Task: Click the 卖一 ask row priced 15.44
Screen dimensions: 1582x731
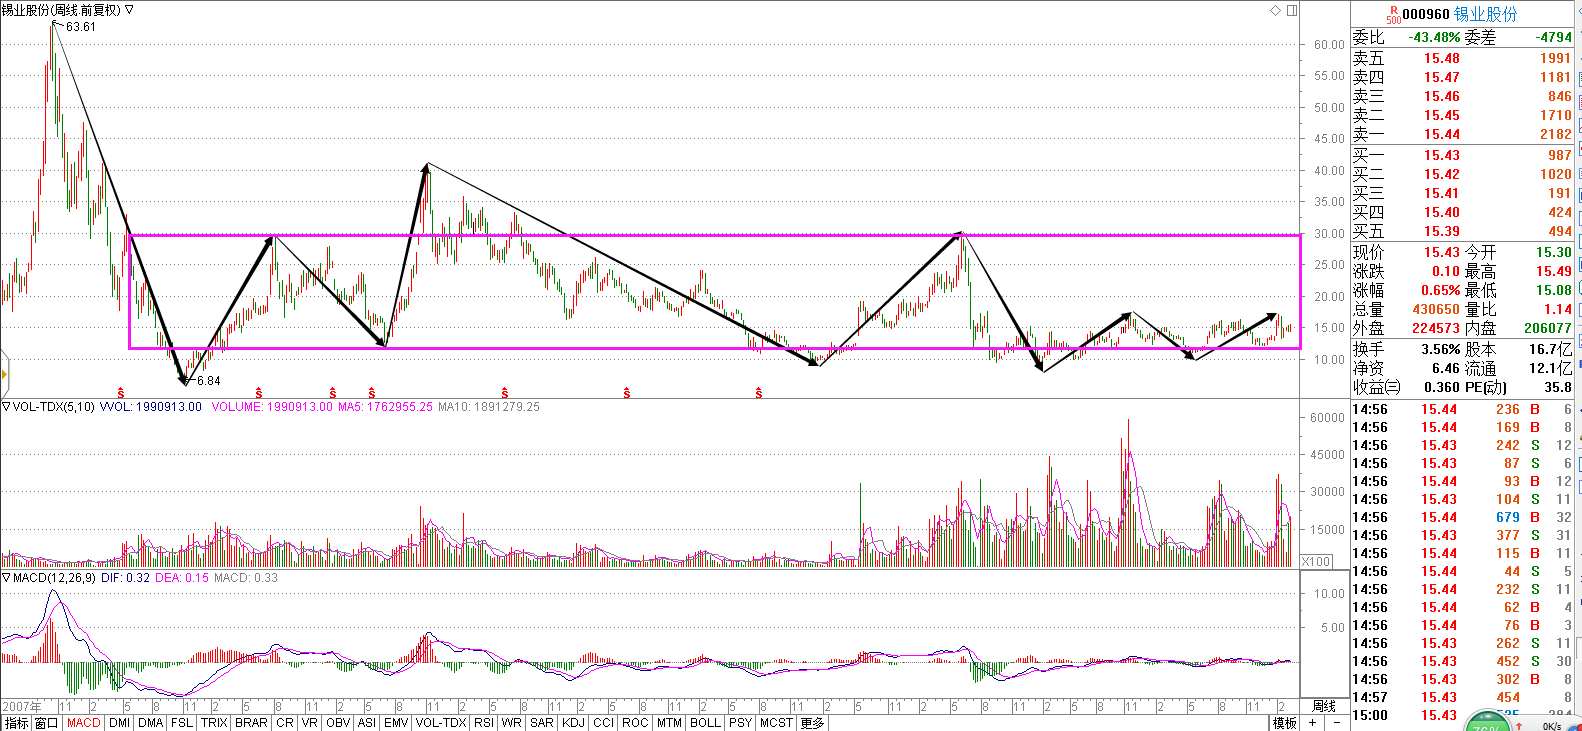Action: tap(1462, 134)
